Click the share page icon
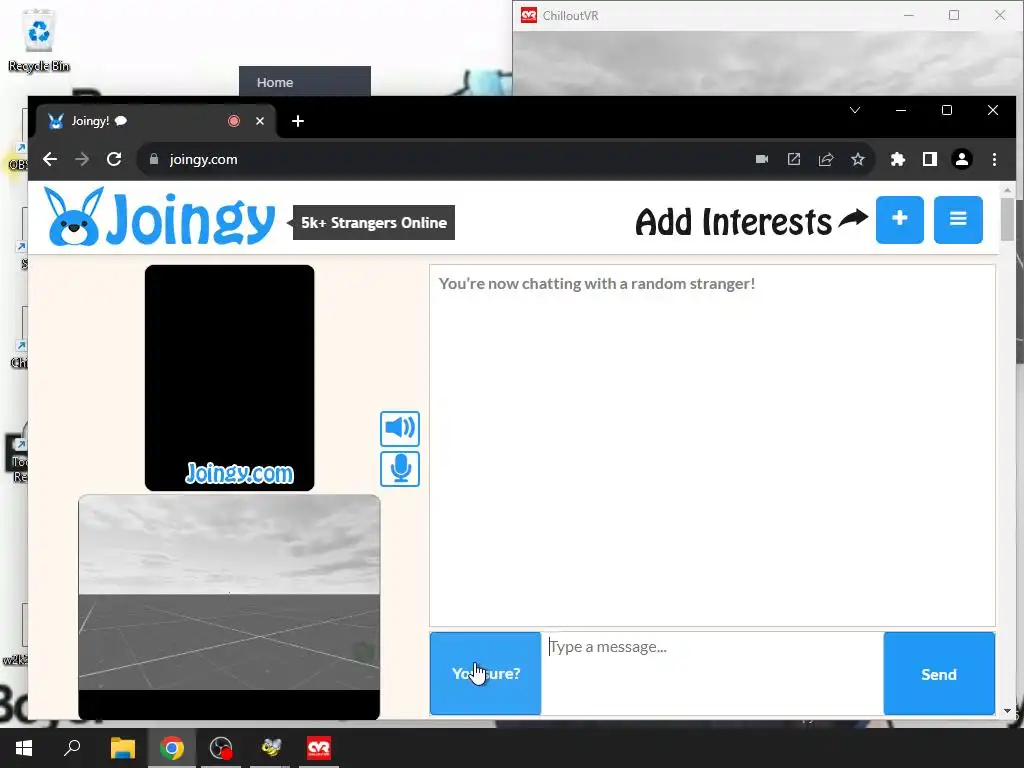 [825, 159]
